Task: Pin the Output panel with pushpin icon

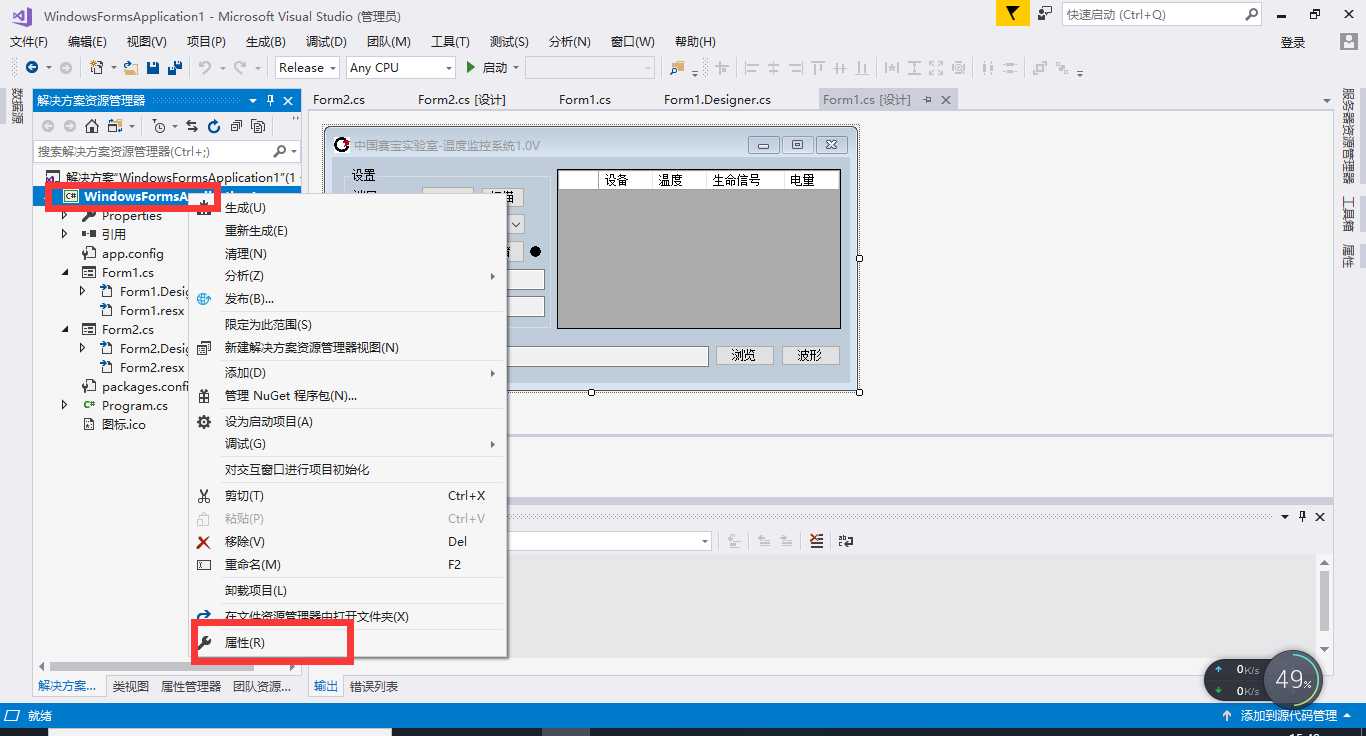Action: 1303,516
